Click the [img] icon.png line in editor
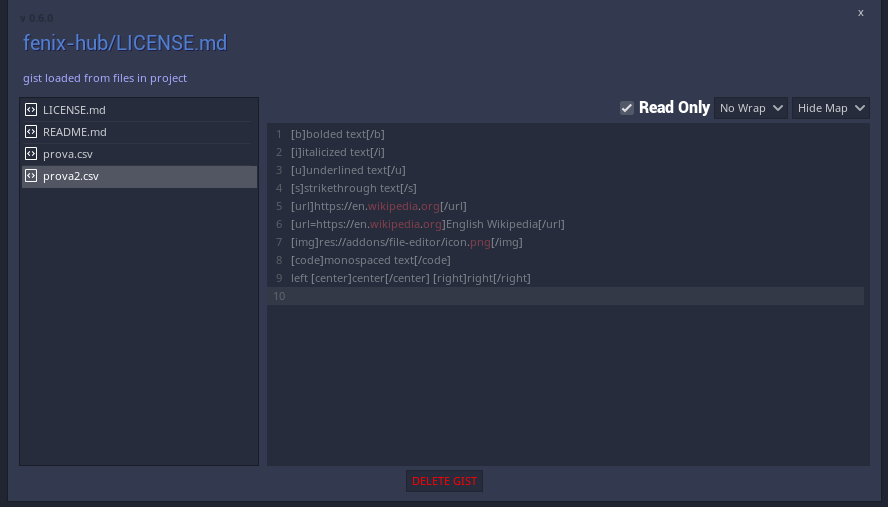888x507 pixels. click(x=407, y=242)
